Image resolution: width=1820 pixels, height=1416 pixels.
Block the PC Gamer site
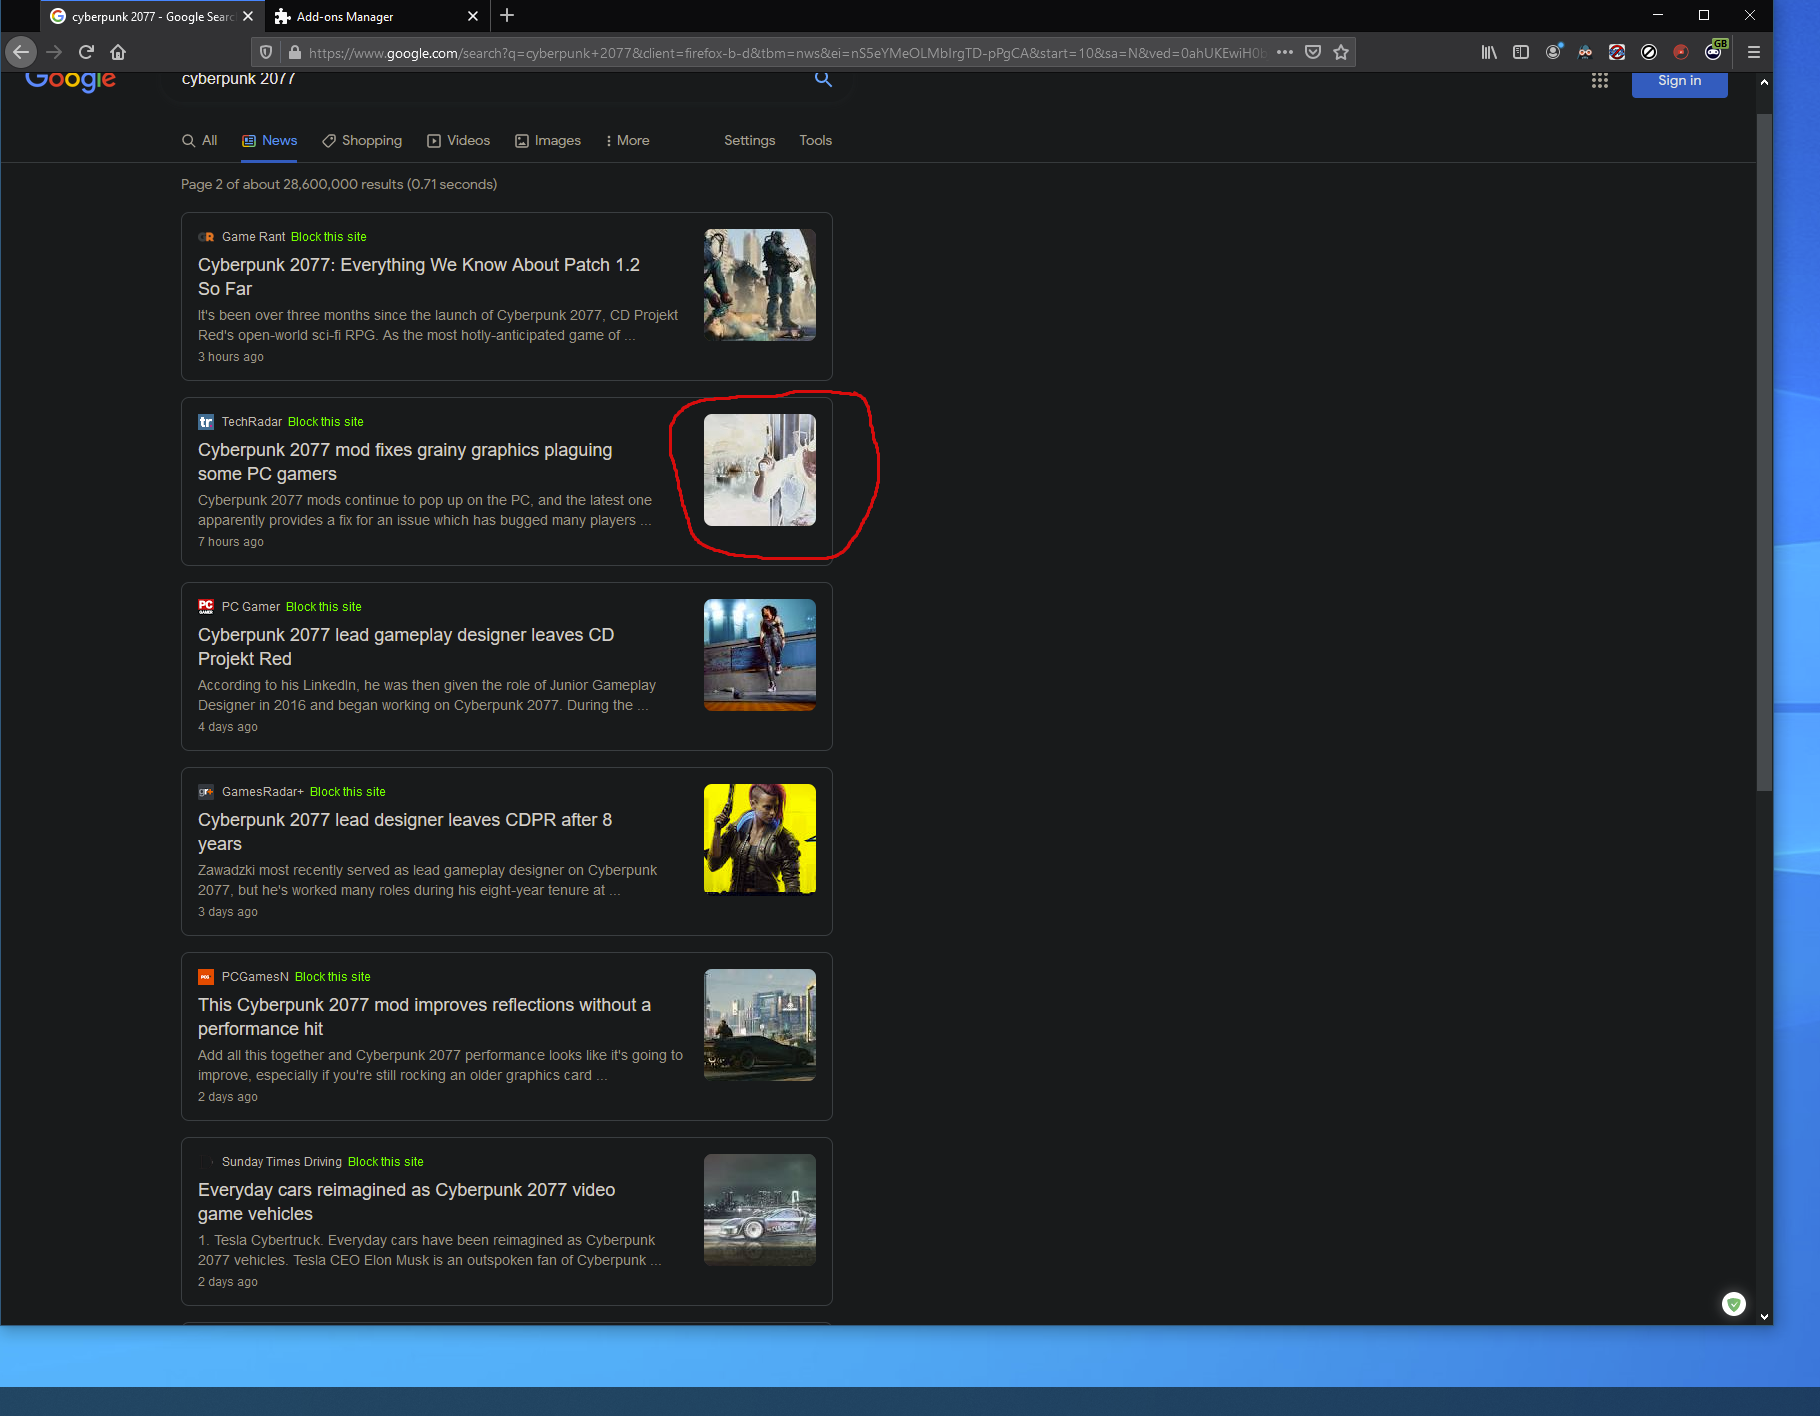pos(323,606)
